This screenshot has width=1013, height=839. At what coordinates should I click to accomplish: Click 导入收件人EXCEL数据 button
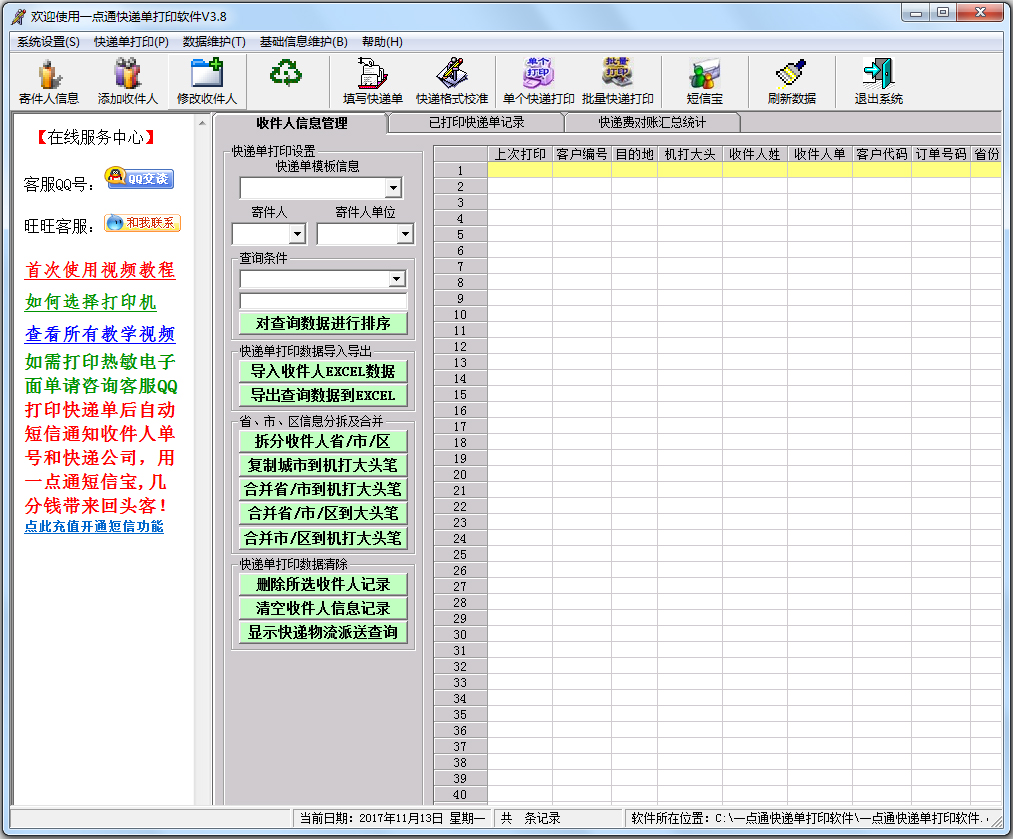(323, 371)
